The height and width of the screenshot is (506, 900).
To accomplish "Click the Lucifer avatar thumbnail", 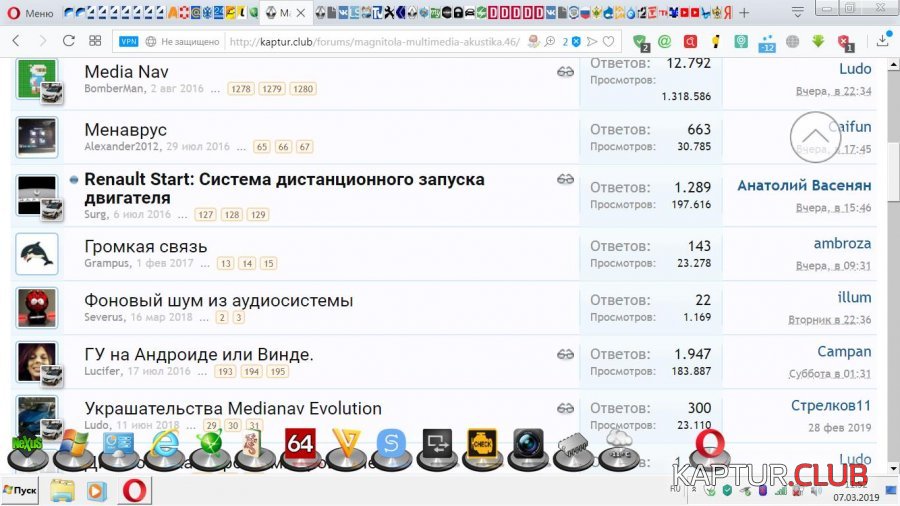I will click(37, 362).
